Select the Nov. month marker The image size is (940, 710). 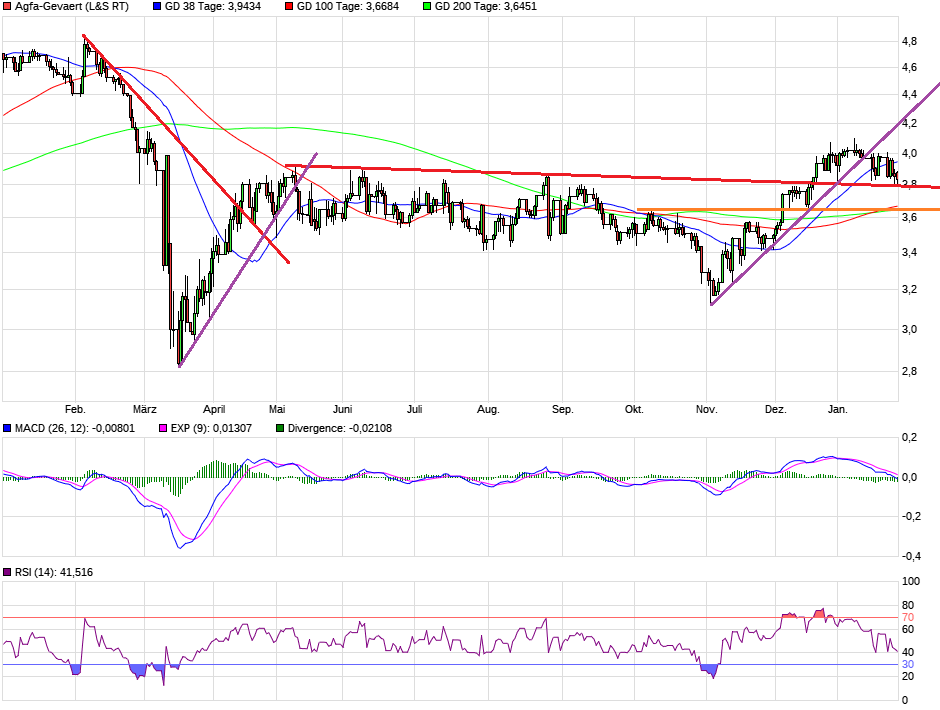pos(707,409)
